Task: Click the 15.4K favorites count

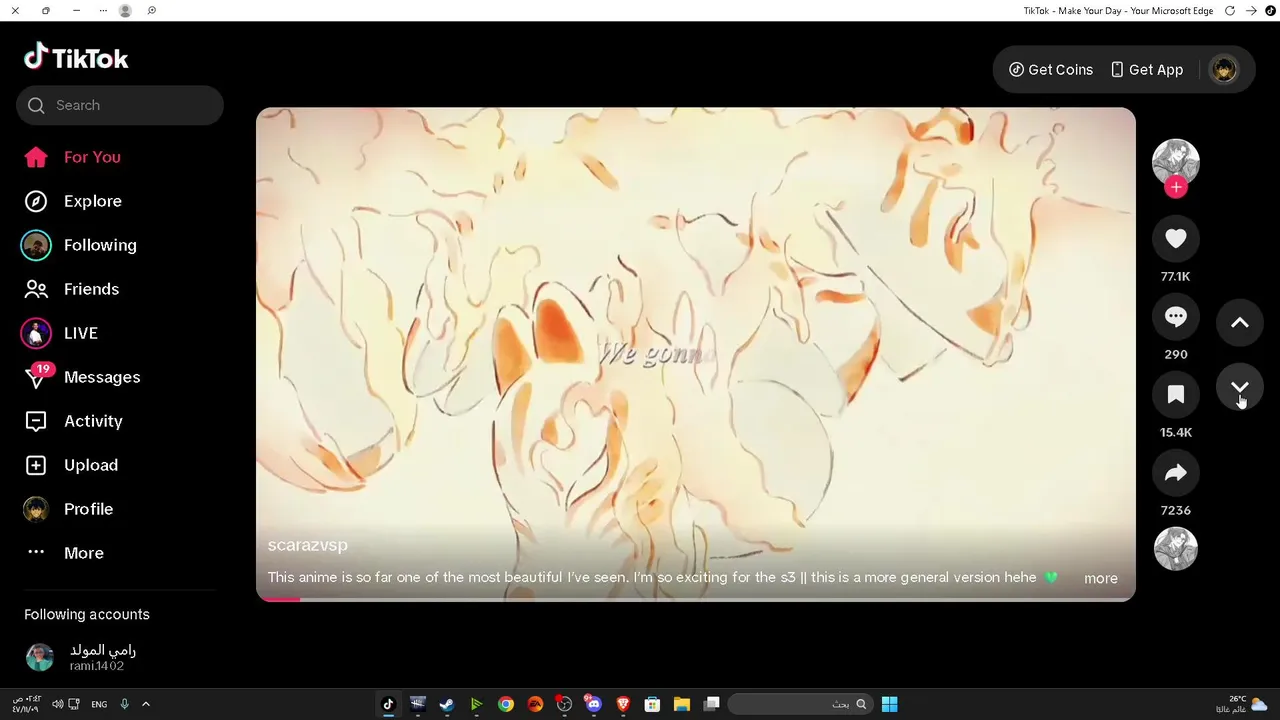Action: point(1176,432)
